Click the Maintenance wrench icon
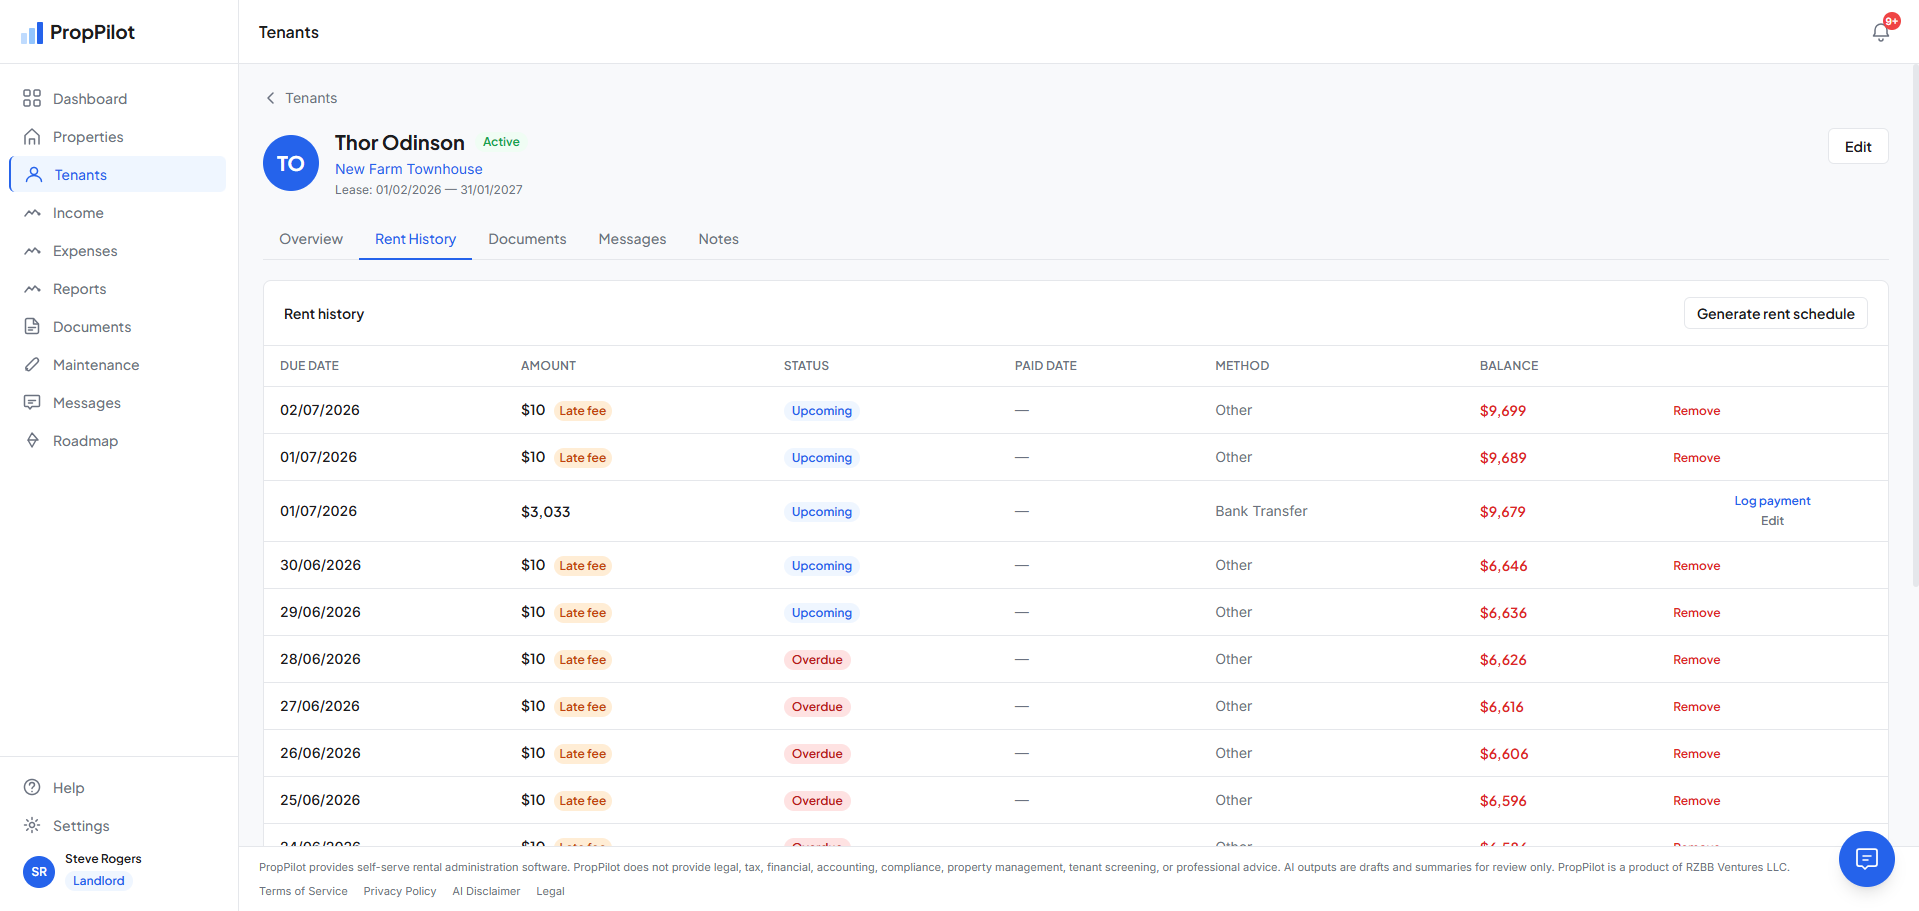 coord(32,364)
